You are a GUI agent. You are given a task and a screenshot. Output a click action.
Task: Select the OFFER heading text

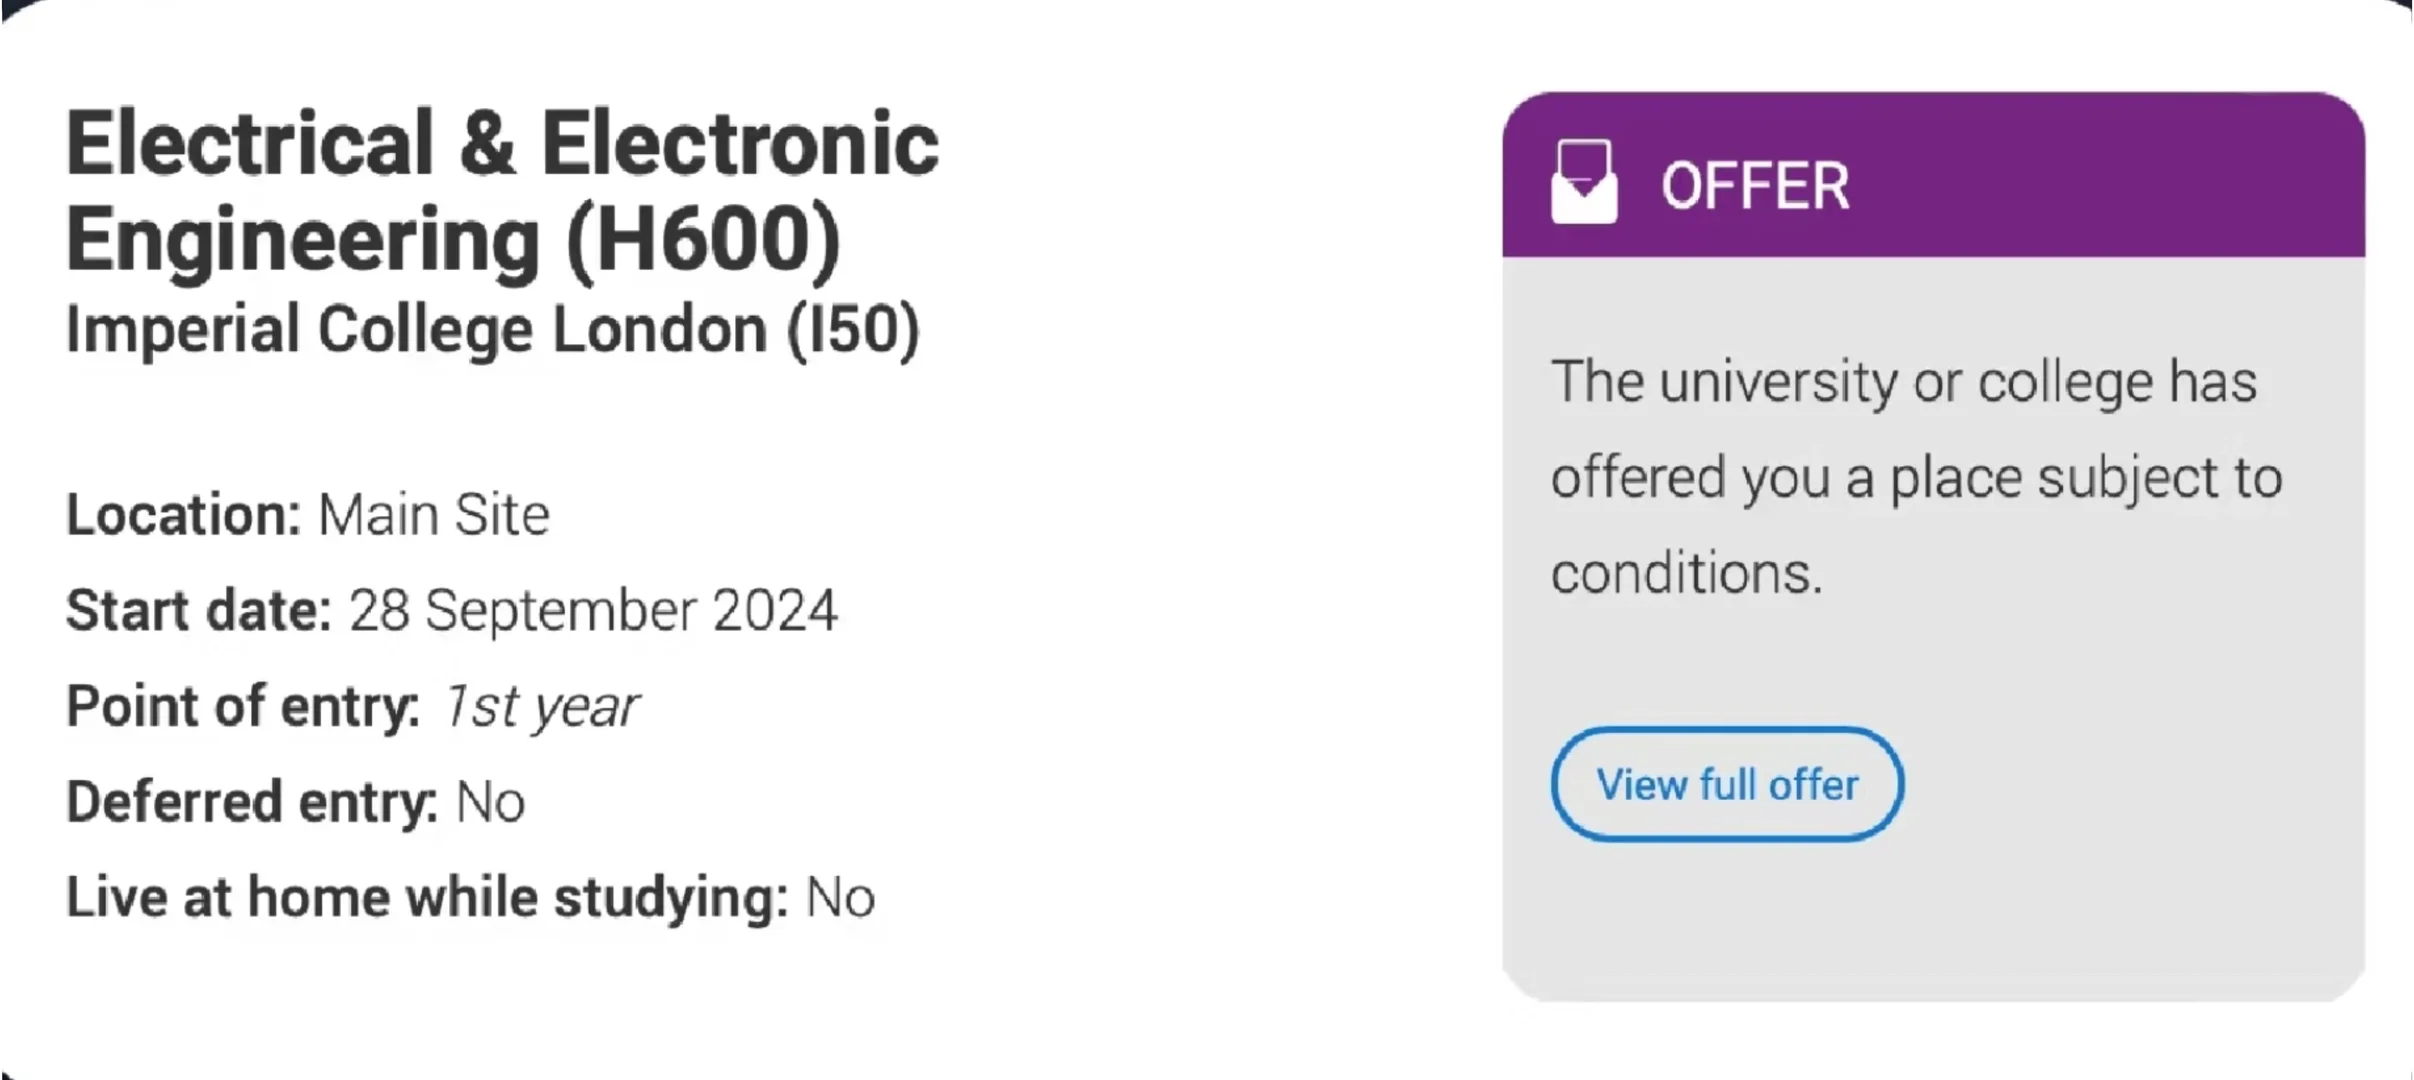point(1755,186)
